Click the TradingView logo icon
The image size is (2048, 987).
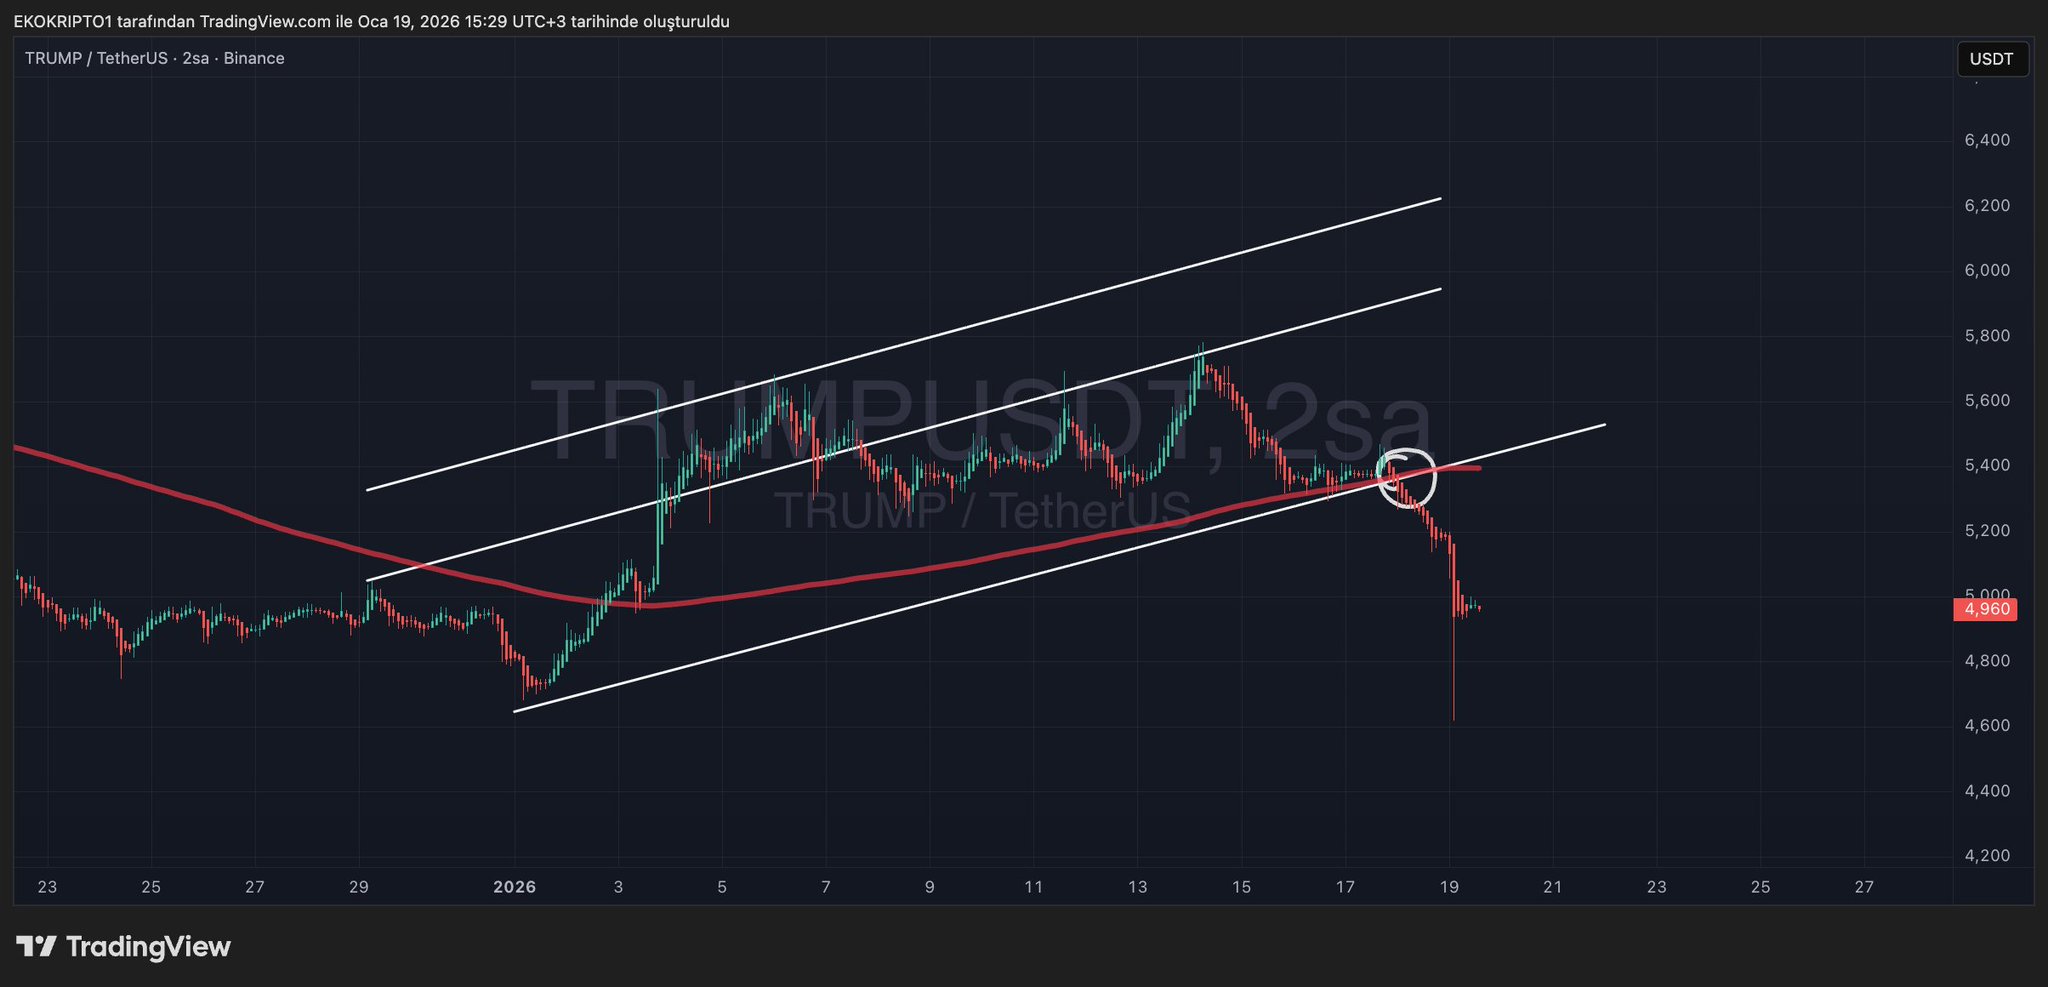coord(36,946)
